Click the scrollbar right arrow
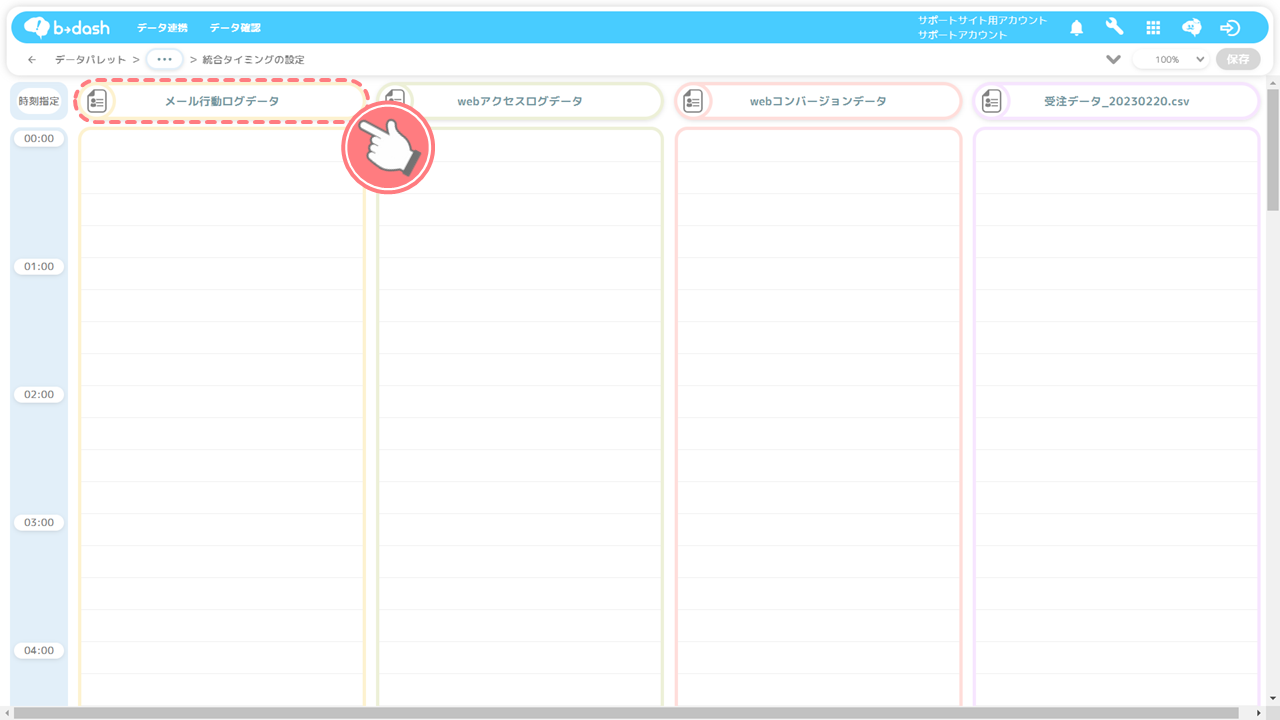This screenshot has height=720, width=1280. (1260, 713)
